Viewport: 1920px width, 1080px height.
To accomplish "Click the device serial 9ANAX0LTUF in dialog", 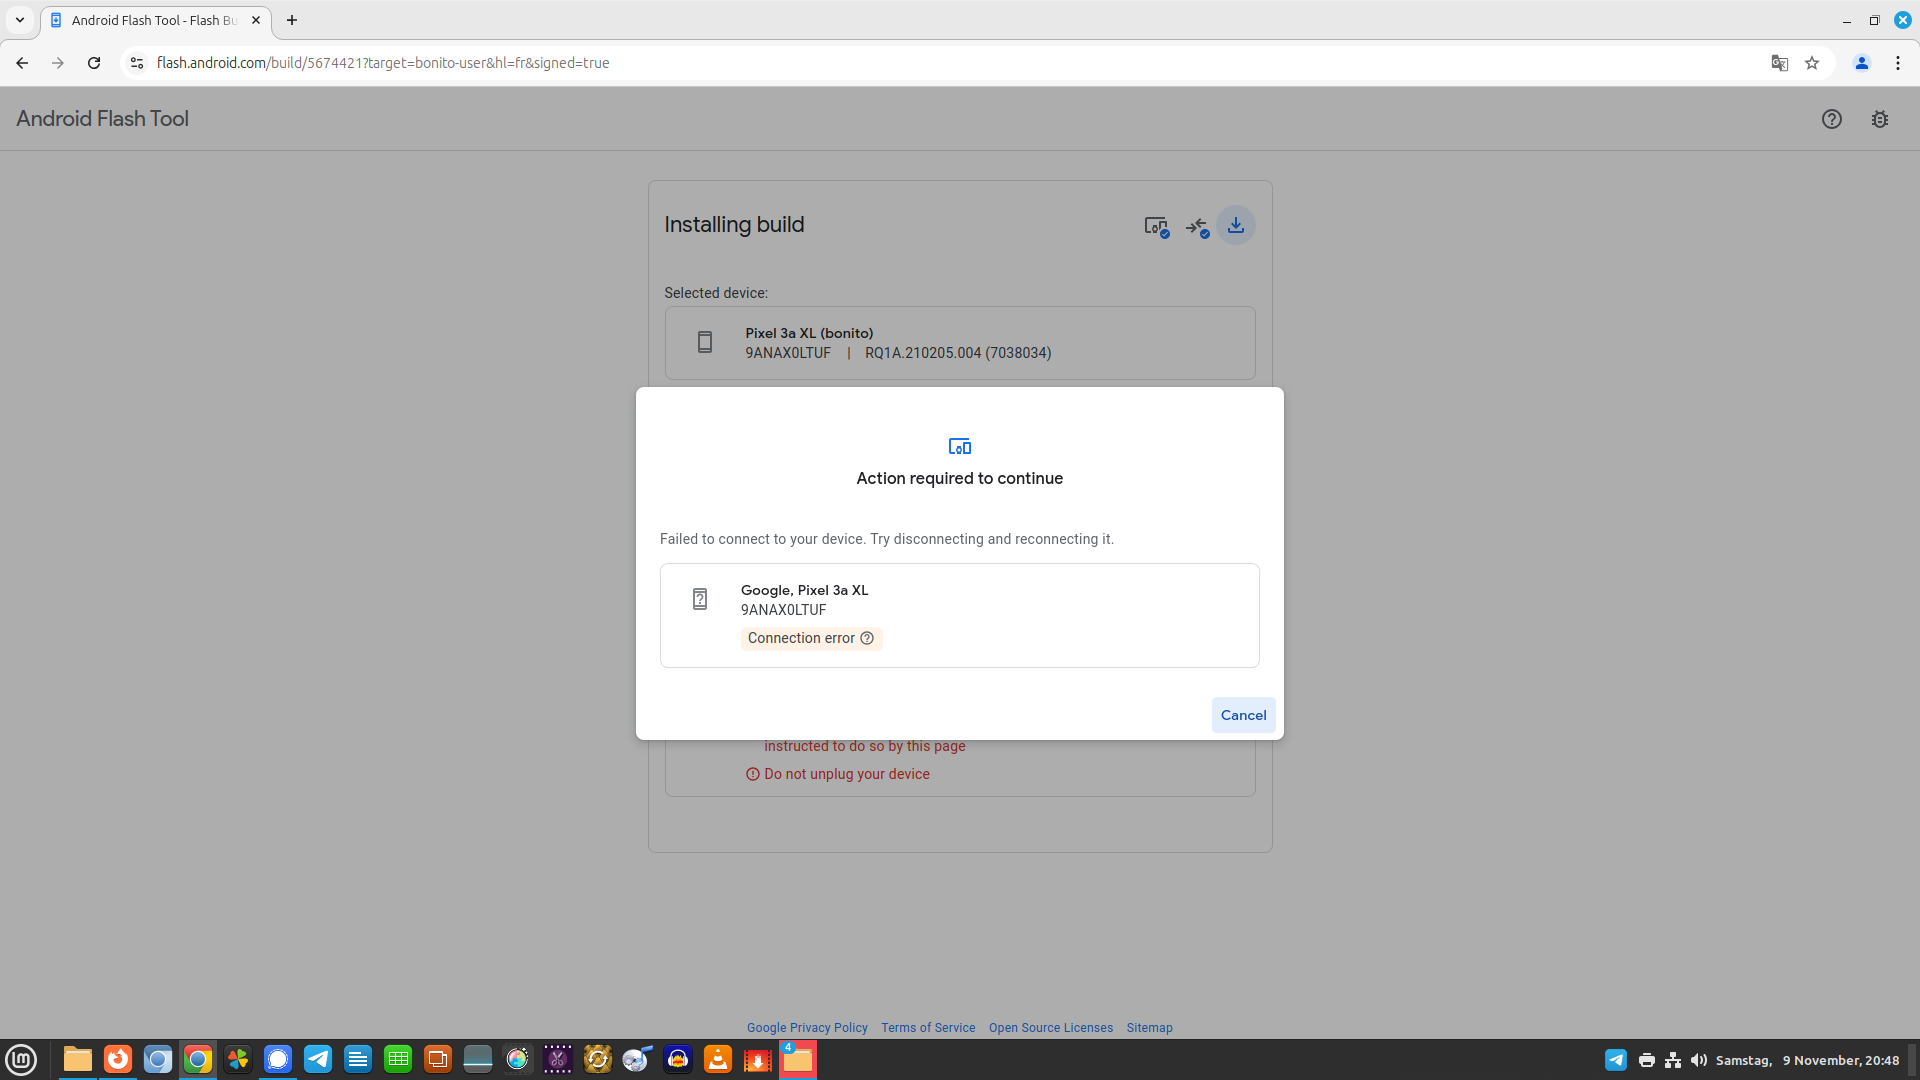I will (x=783, y=610).
